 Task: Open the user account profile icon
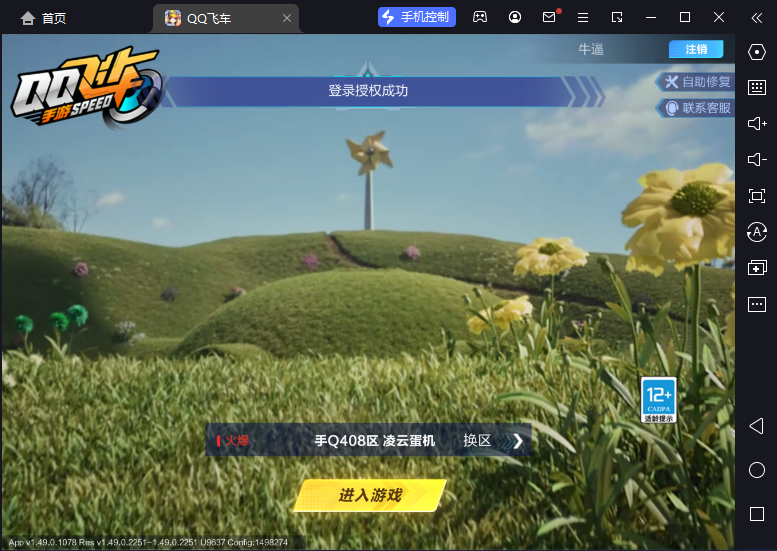click(515, 17)
